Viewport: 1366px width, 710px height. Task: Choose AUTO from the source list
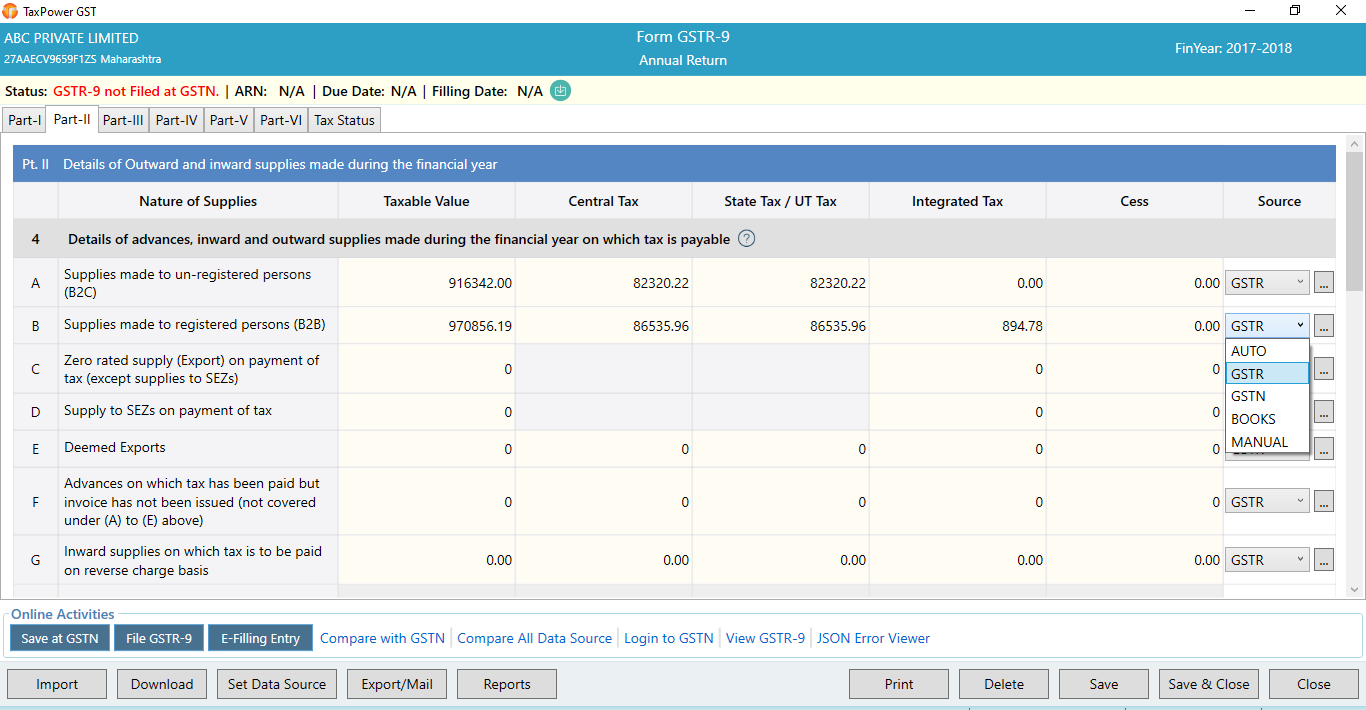pos(1267,351)
